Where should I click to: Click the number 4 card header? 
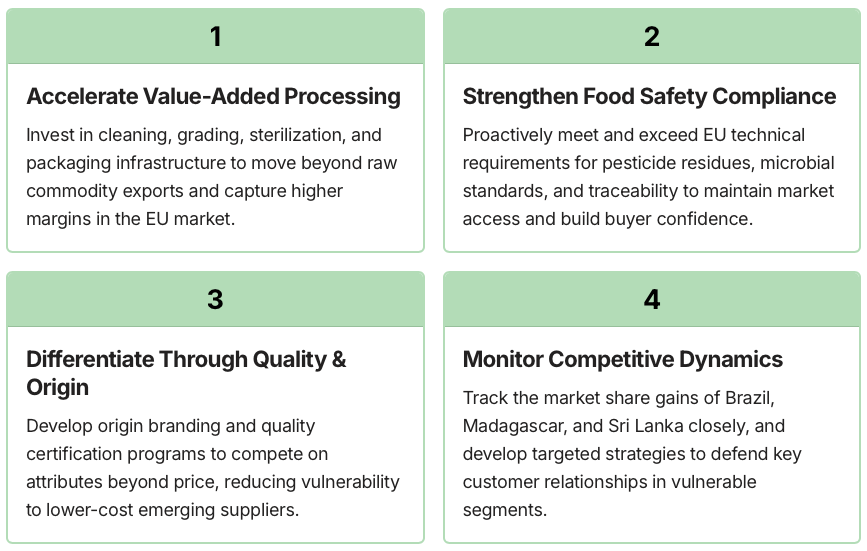(652, 300)
